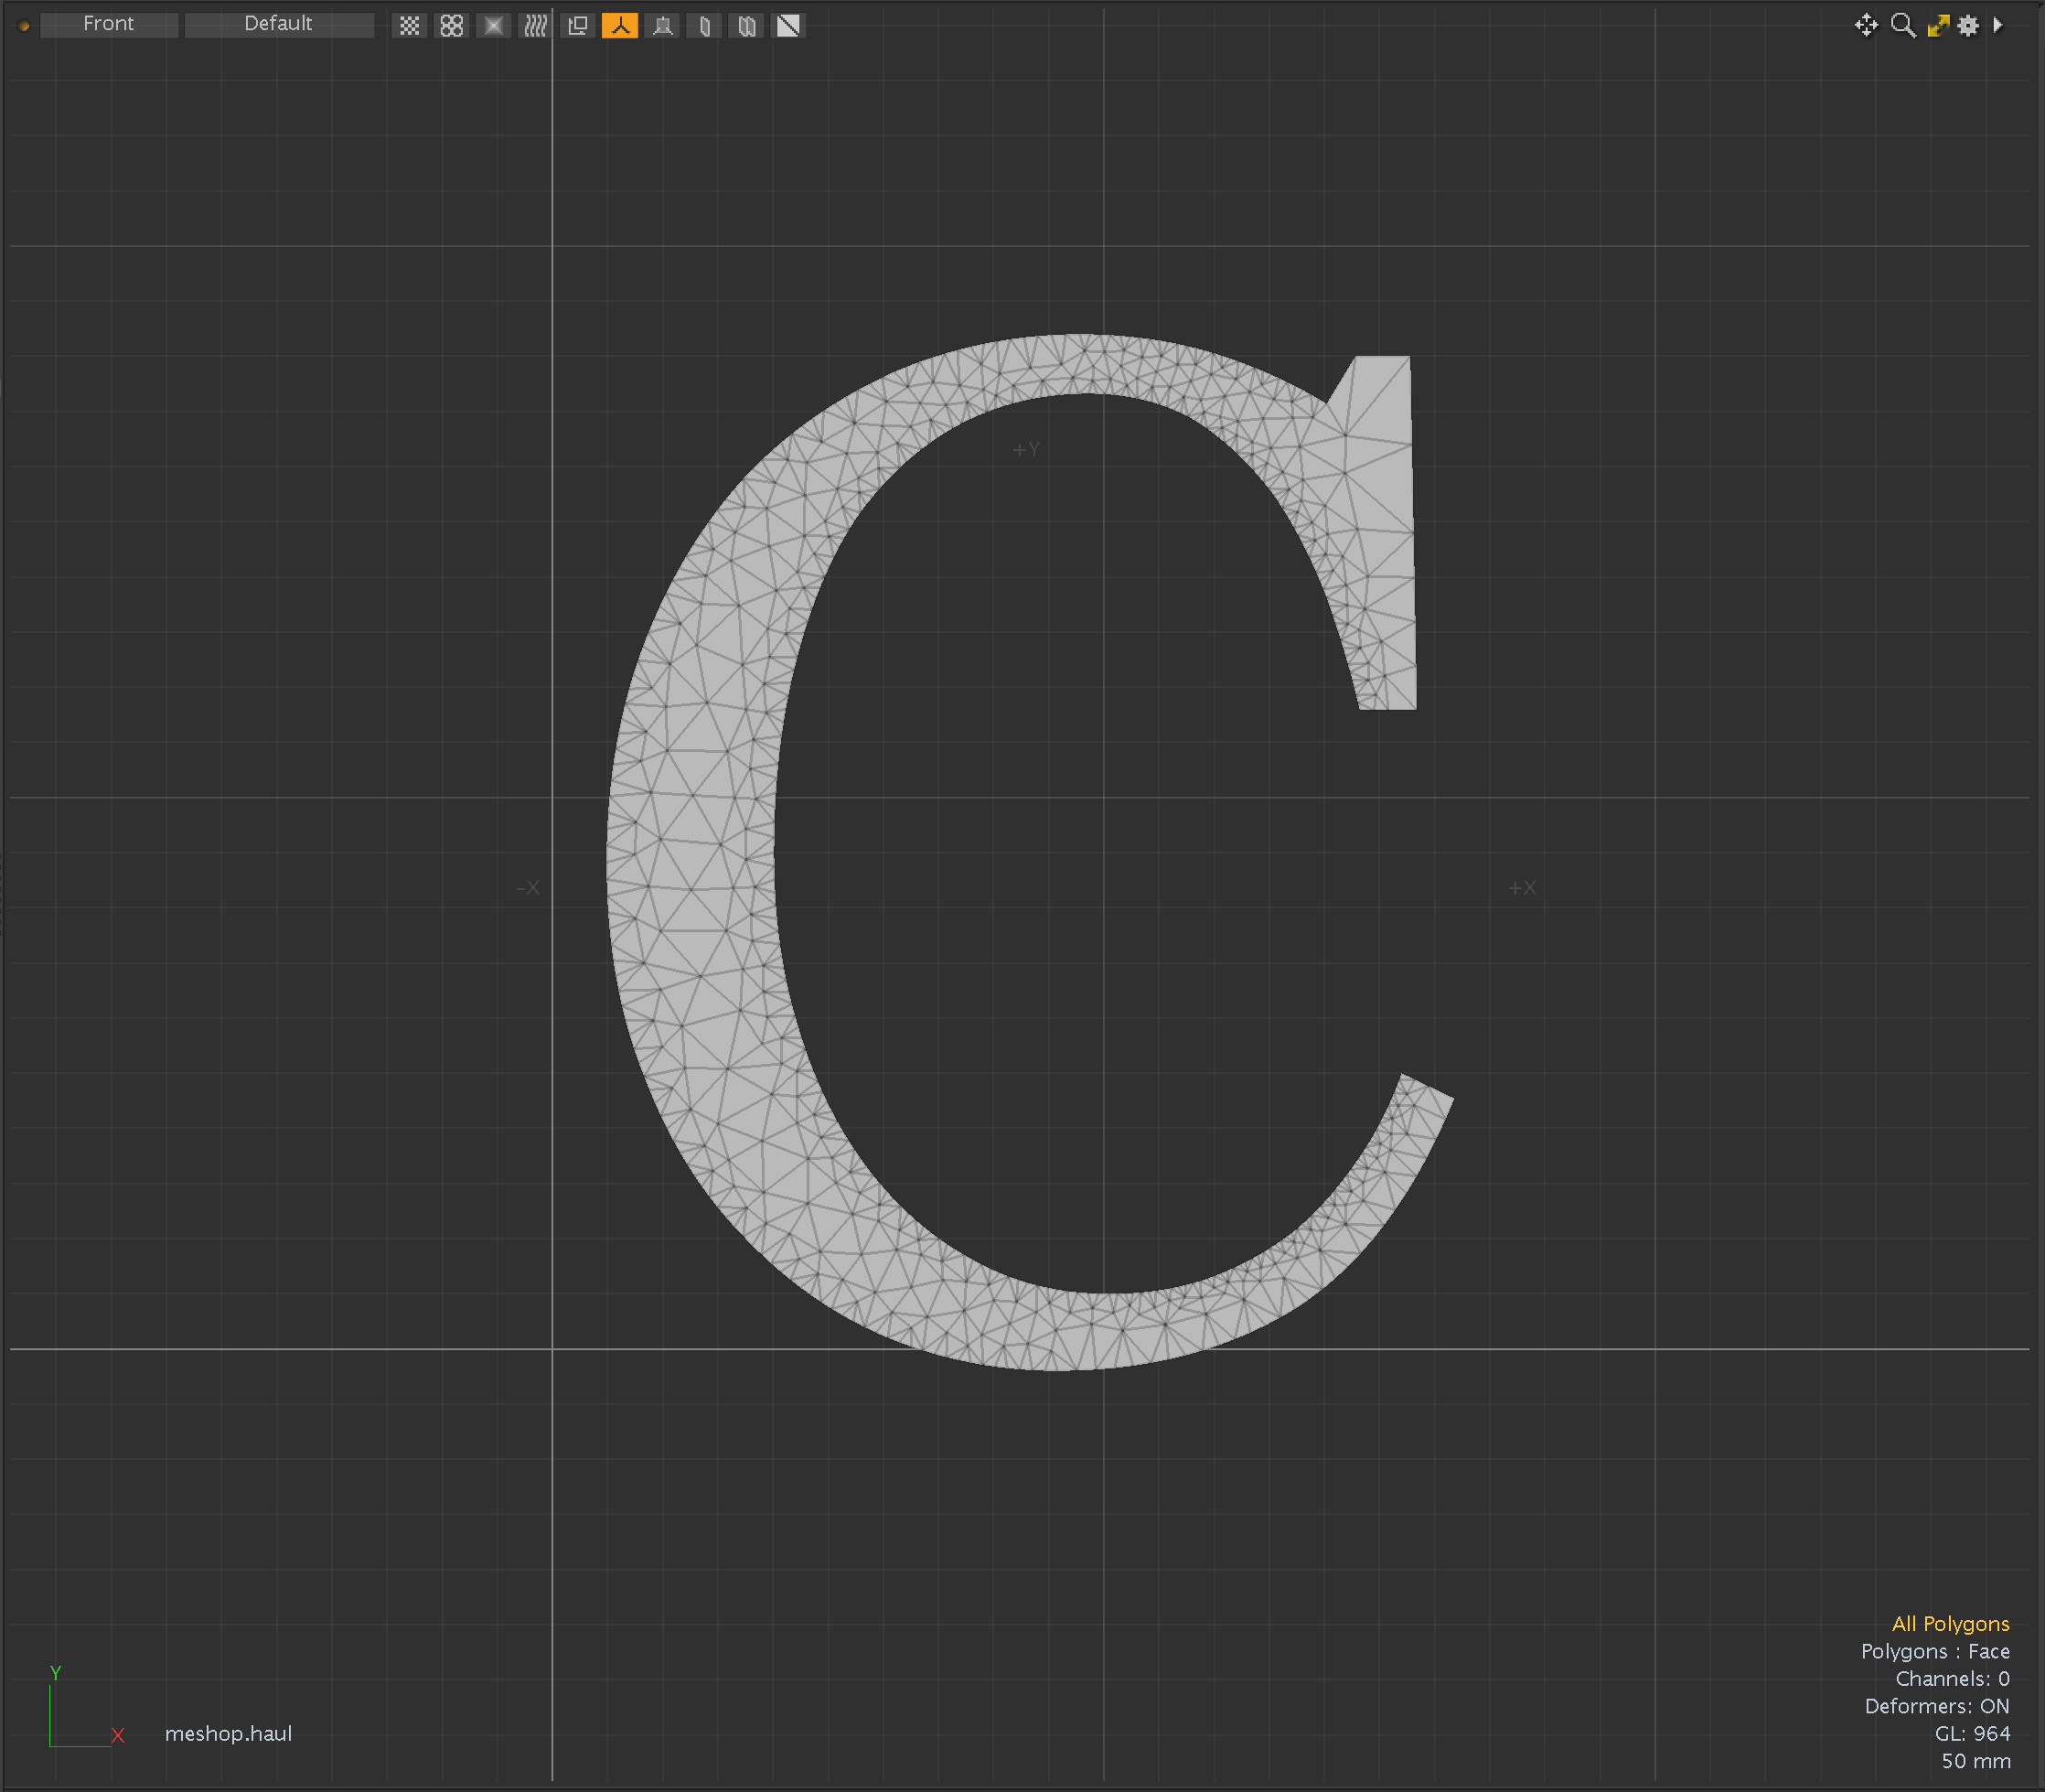2045x1792 pixels.
Task: Expand the right-pointing arrow menu
Action: pyautogui.click(x=1998, y=25)
